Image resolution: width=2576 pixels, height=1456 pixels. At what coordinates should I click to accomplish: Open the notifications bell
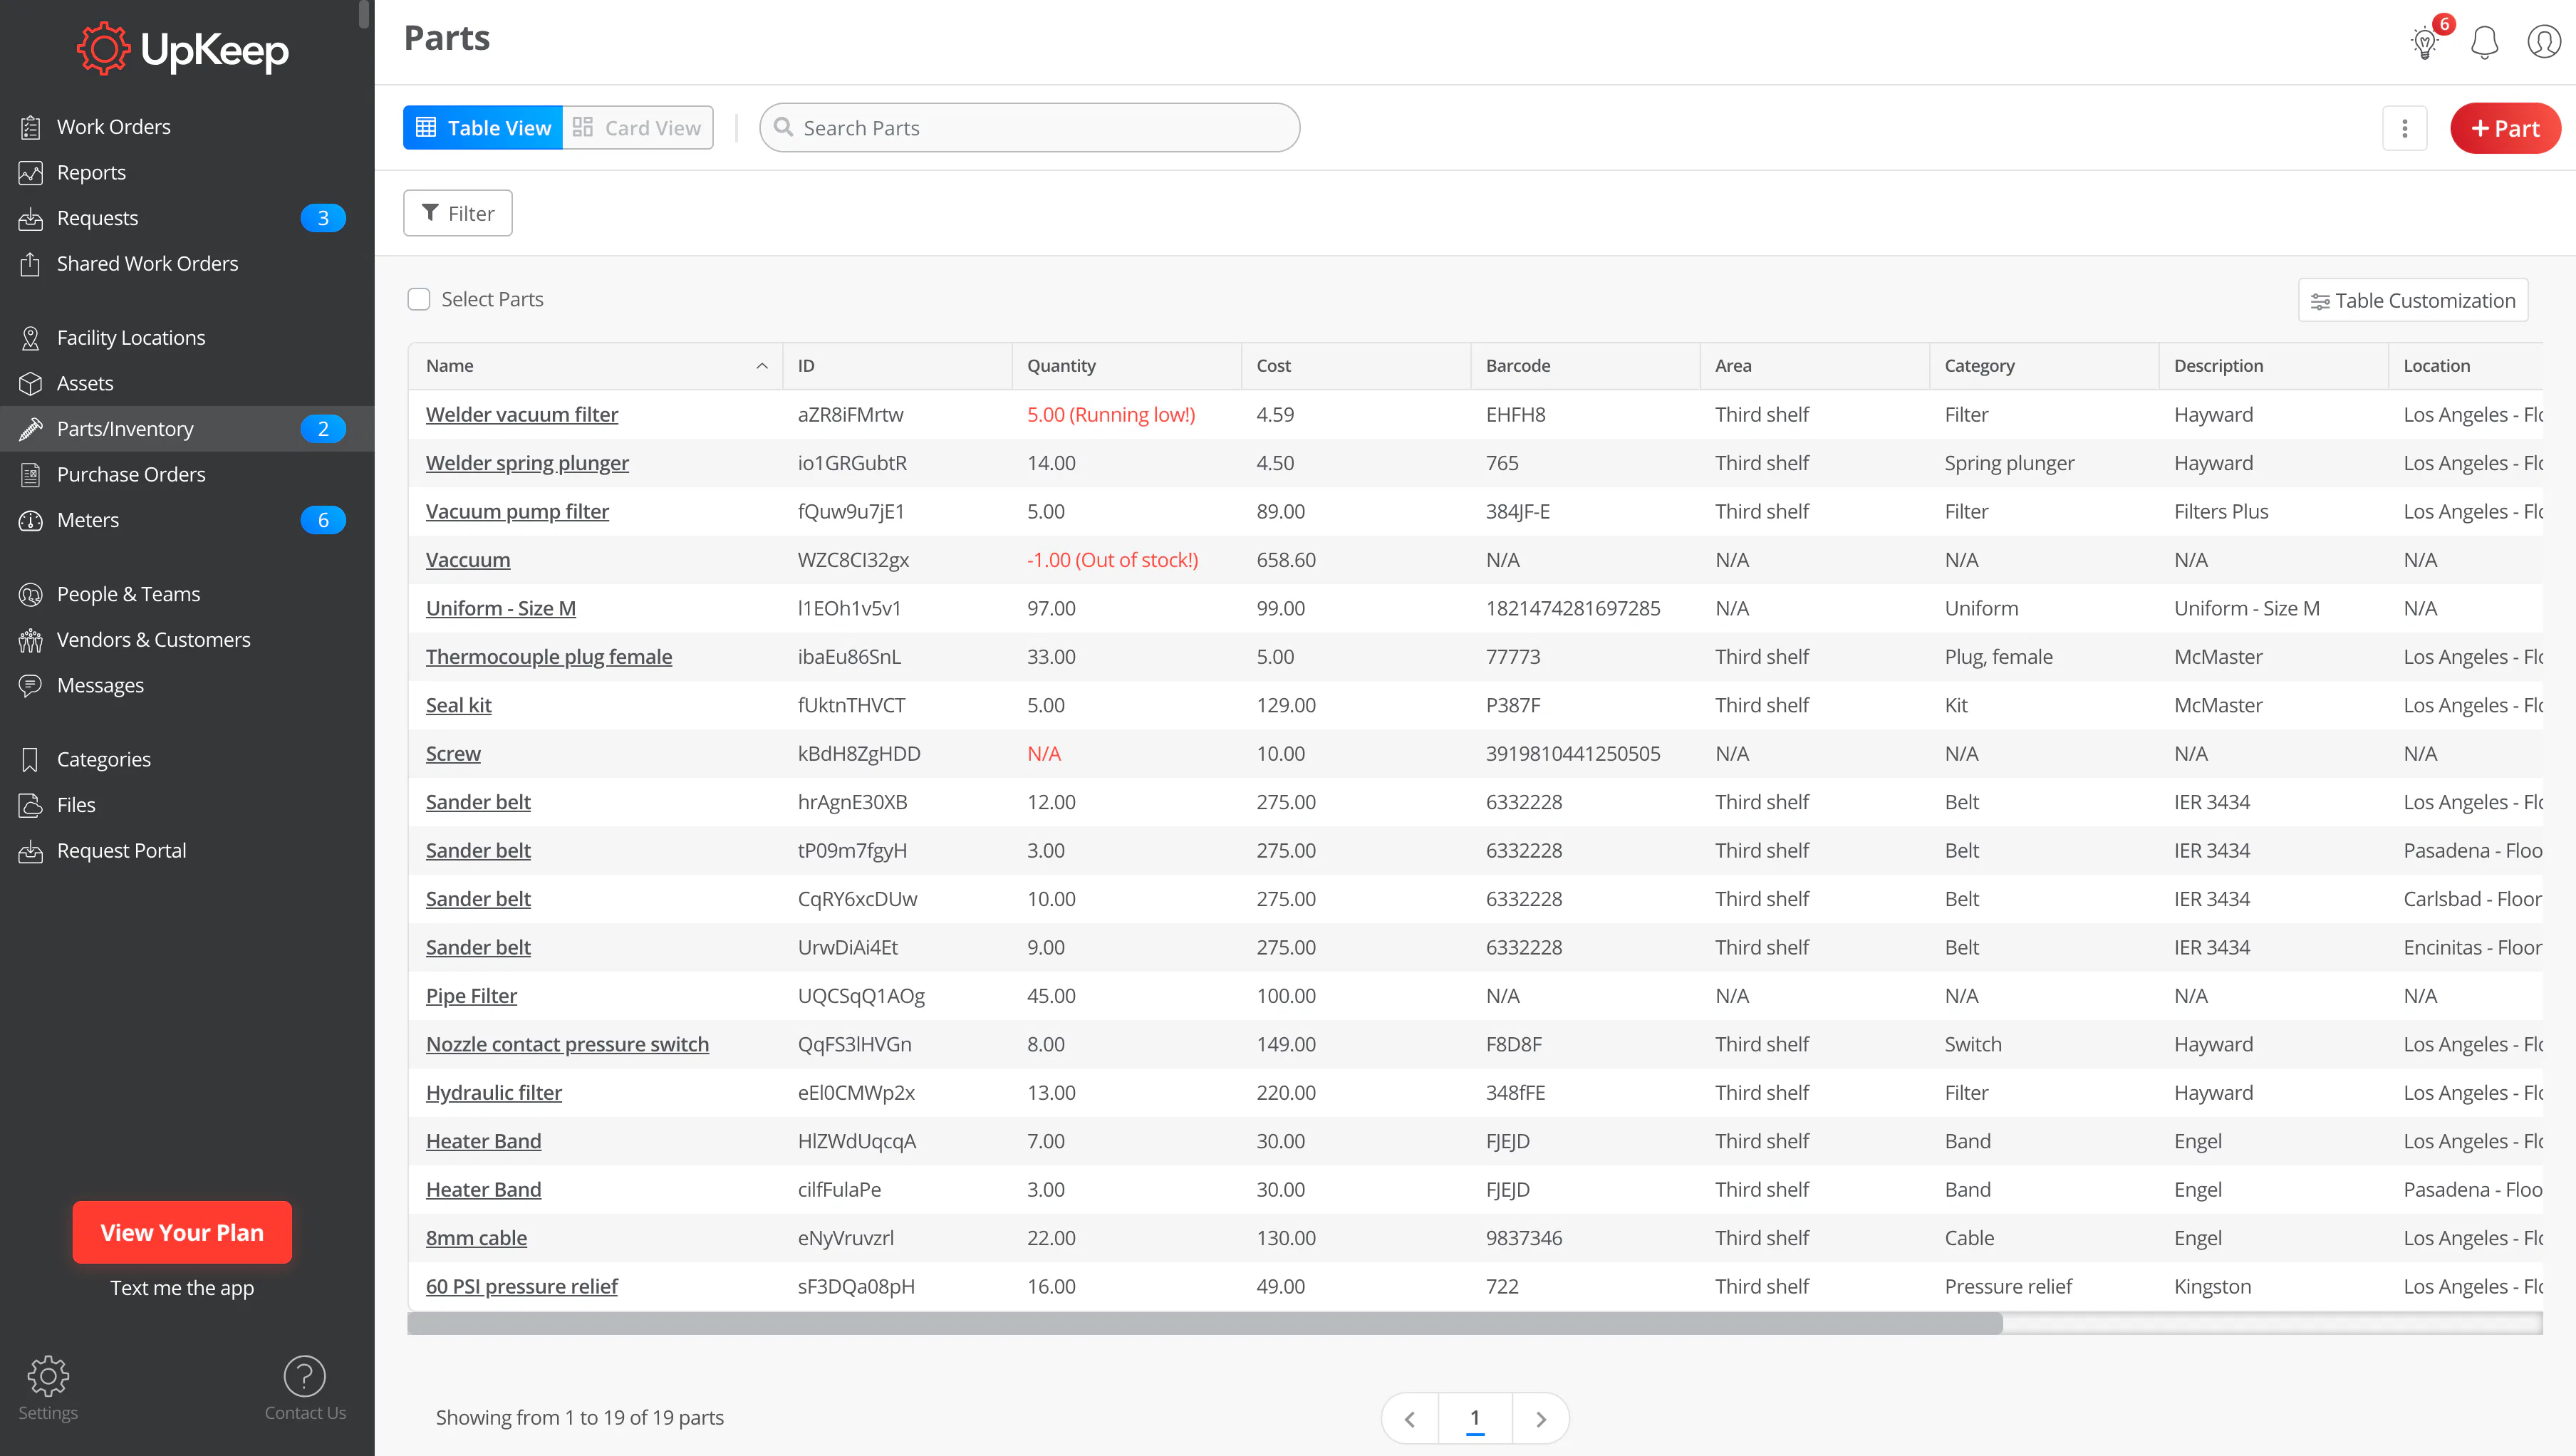coord(2485,42)
